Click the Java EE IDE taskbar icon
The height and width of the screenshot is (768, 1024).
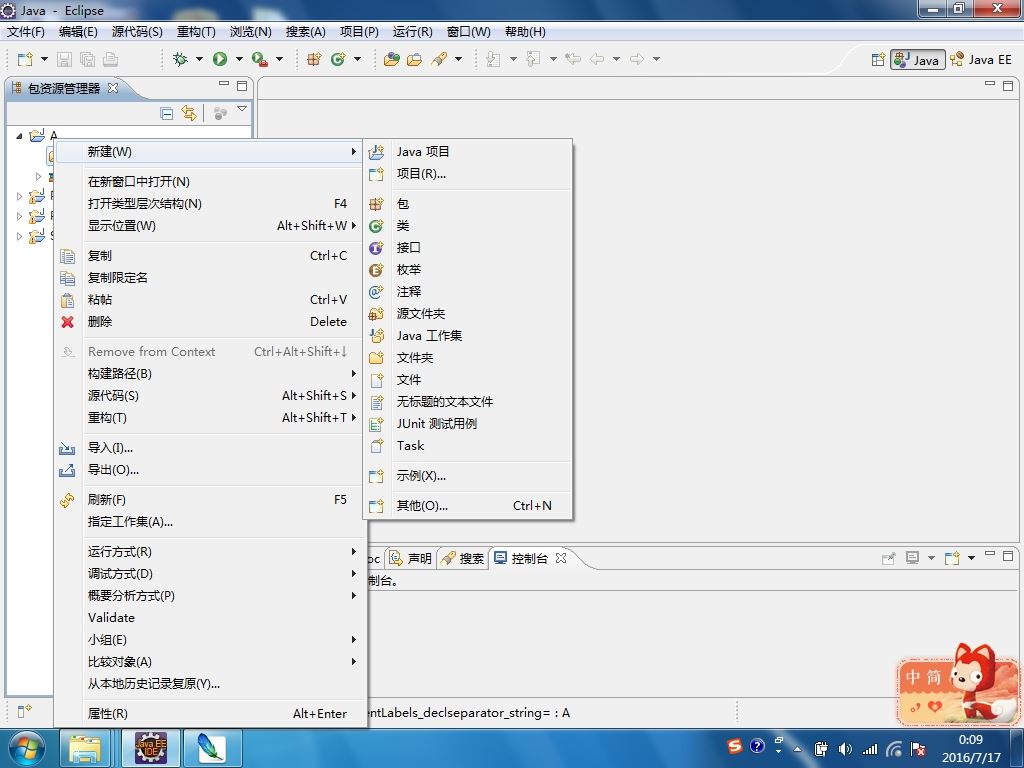tap(151, 748)
